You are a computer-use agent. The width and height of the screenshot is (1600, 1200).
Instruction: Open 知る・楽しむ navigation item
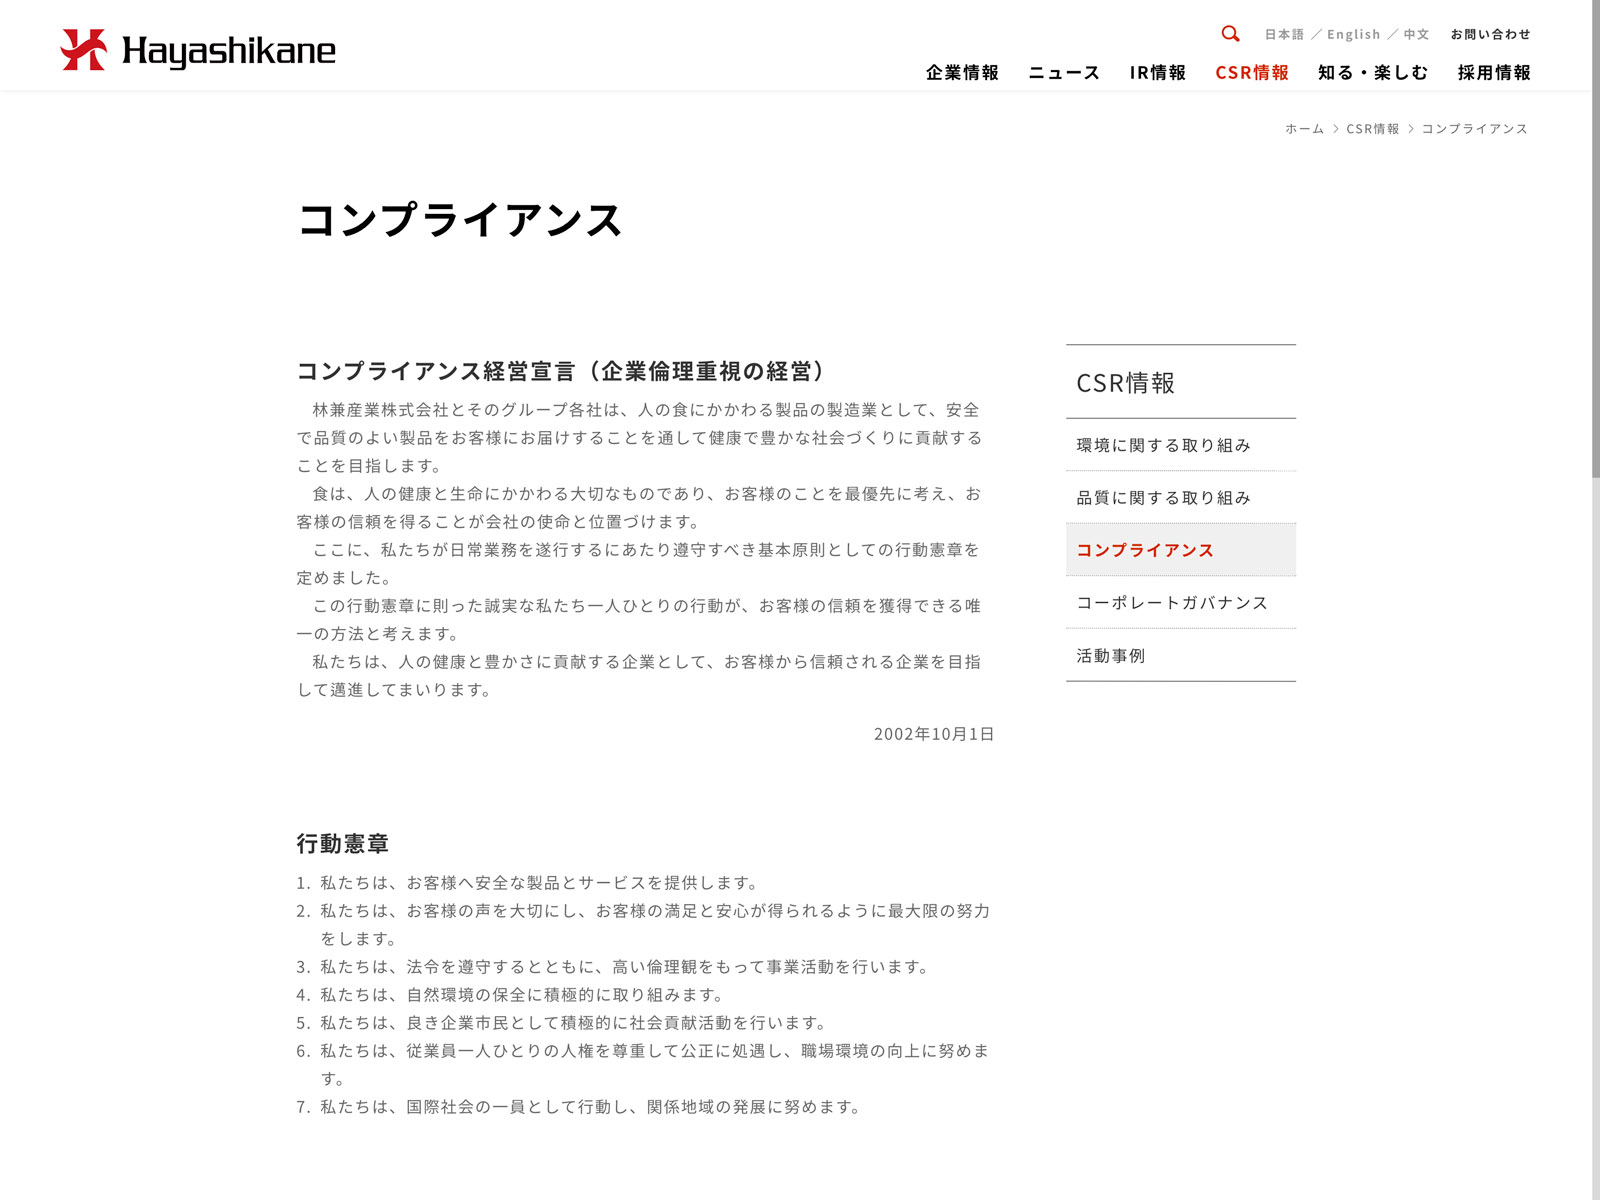point(1373,73)
